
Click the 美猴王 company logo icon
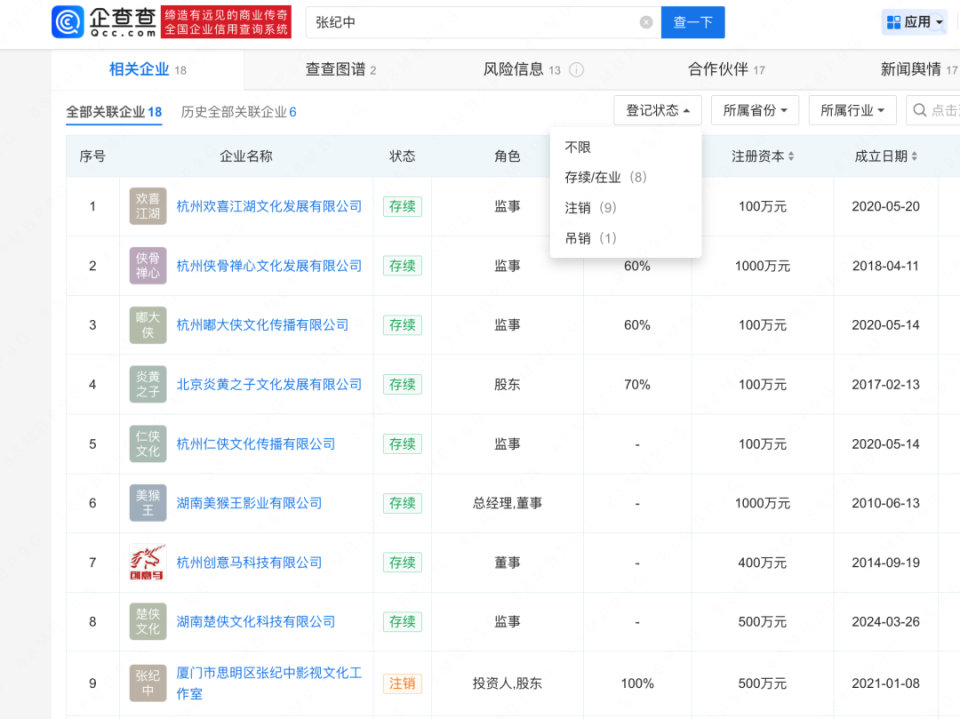pyautogui.click(x=147, y=503)
